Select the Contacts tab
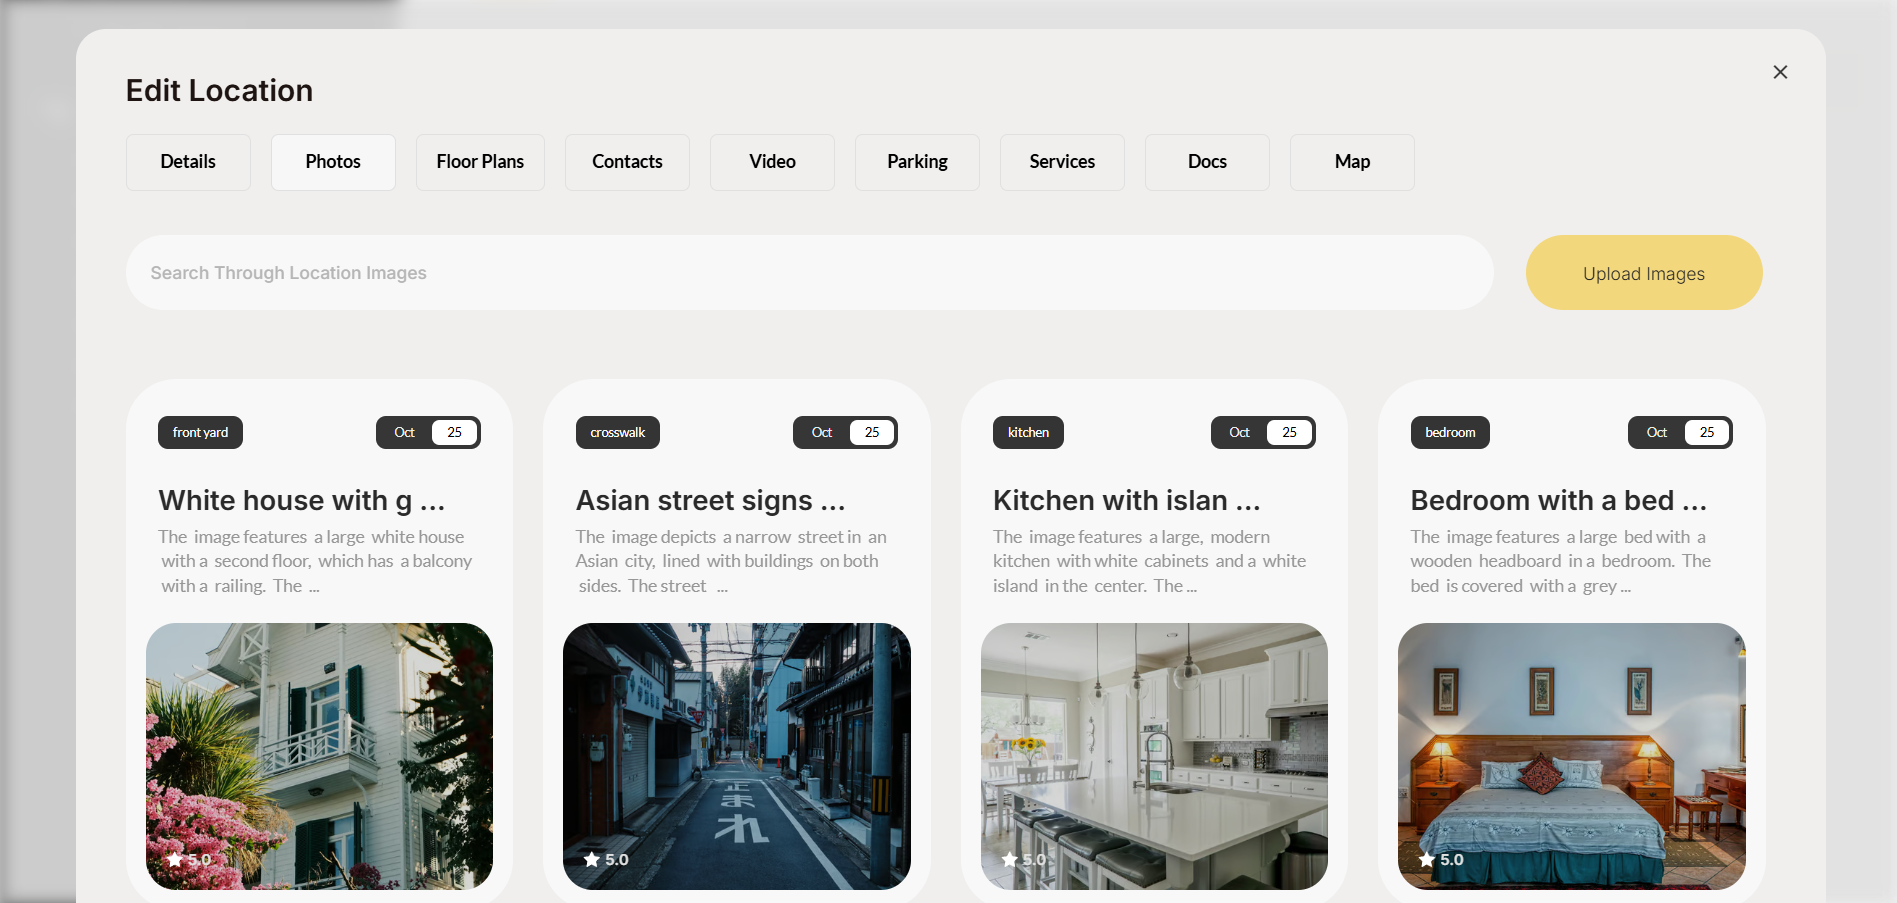This screenshot has height=903, width=1897. [x=627, y=162]
